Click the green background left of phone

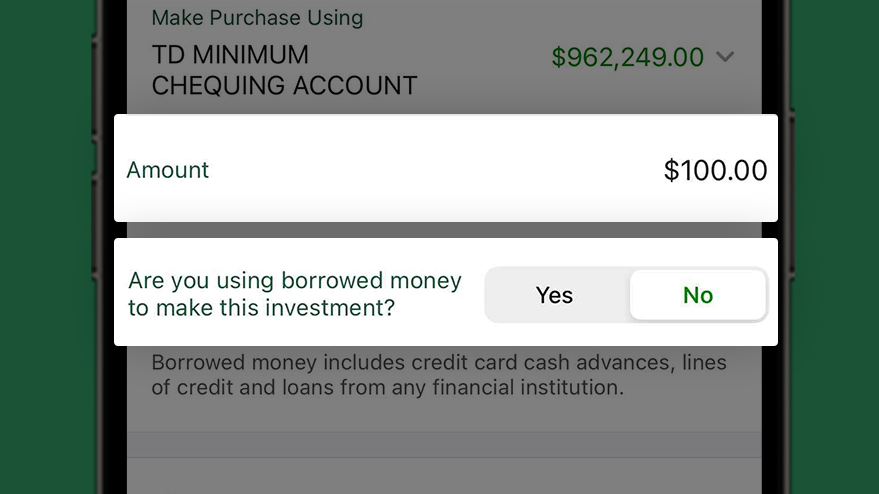[x=46, y=247]
